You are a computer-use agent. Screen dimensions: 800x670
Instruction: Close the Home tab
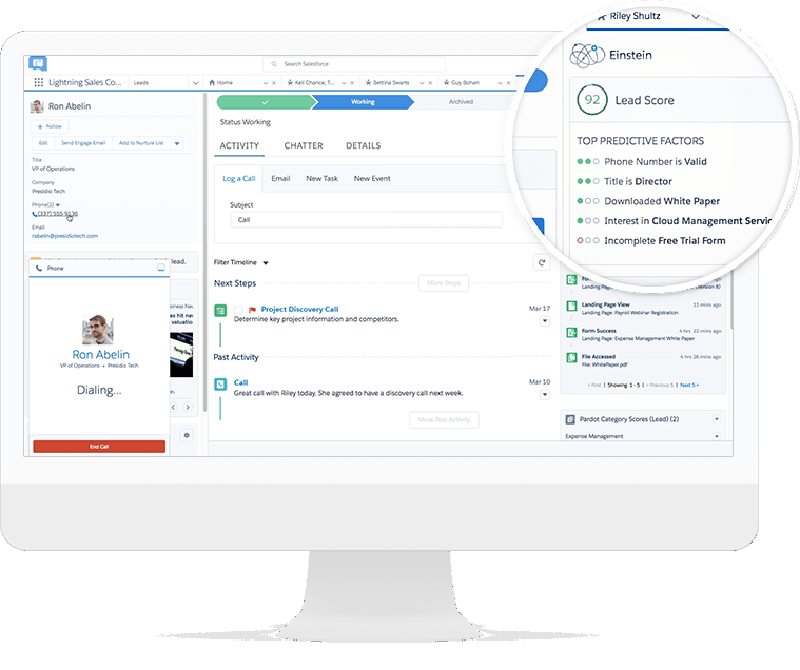coord(274,83)
